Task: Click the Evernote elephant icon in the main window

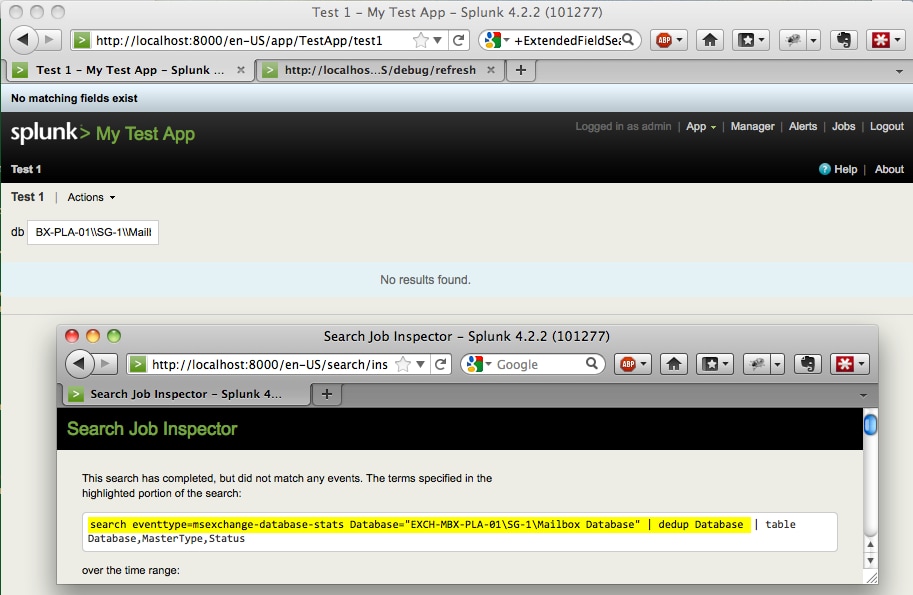Action: coord(844,40)
